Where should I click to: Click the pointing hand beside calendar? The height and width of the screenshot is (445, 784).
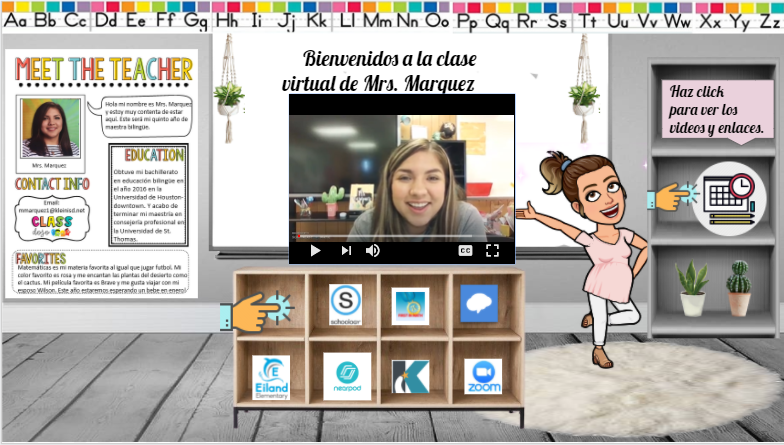pyautogui.click(x=672, y=196)
